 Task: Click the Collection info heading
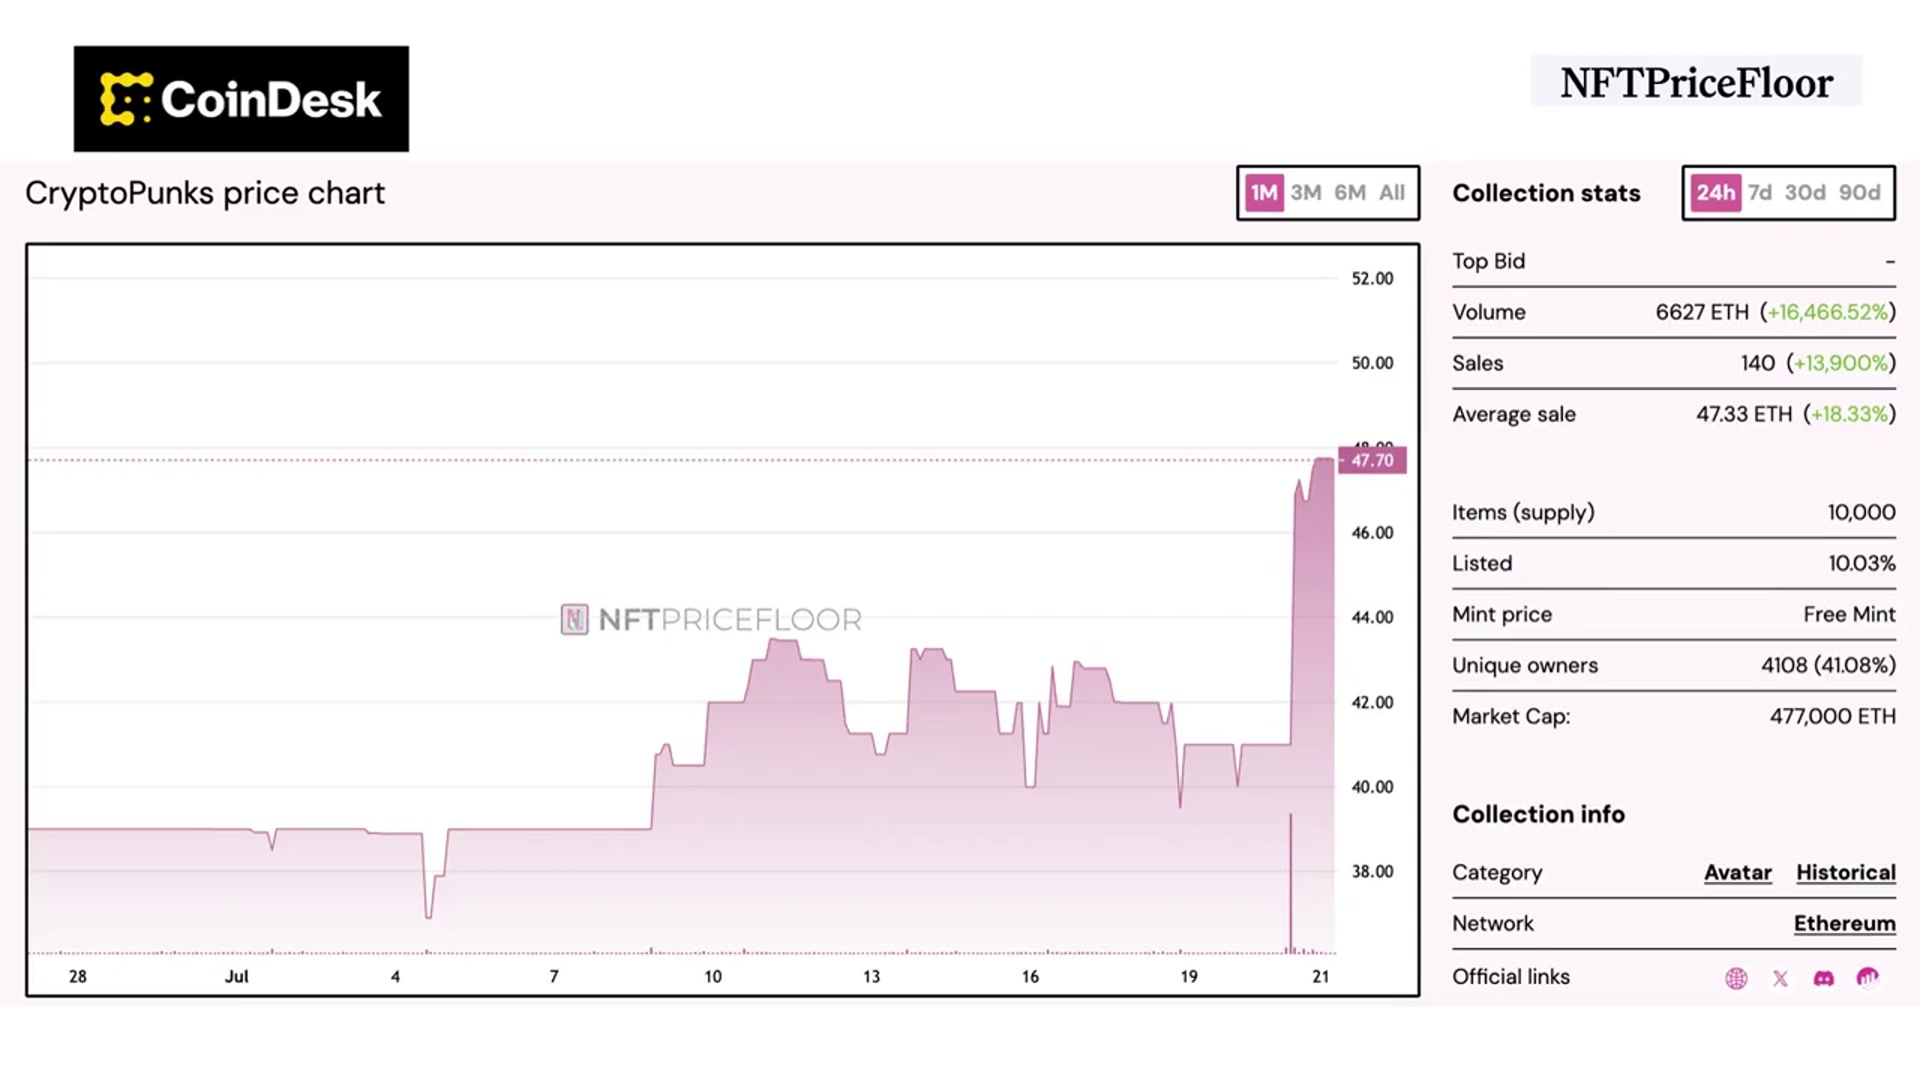pos(1538,814)
